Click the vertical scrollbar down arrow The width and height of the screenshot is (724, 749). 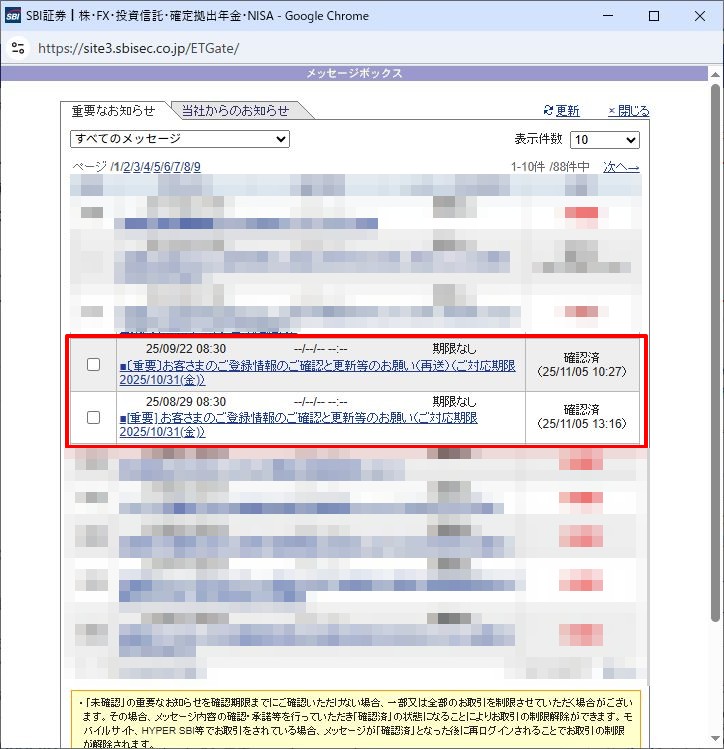pos(715,740)
